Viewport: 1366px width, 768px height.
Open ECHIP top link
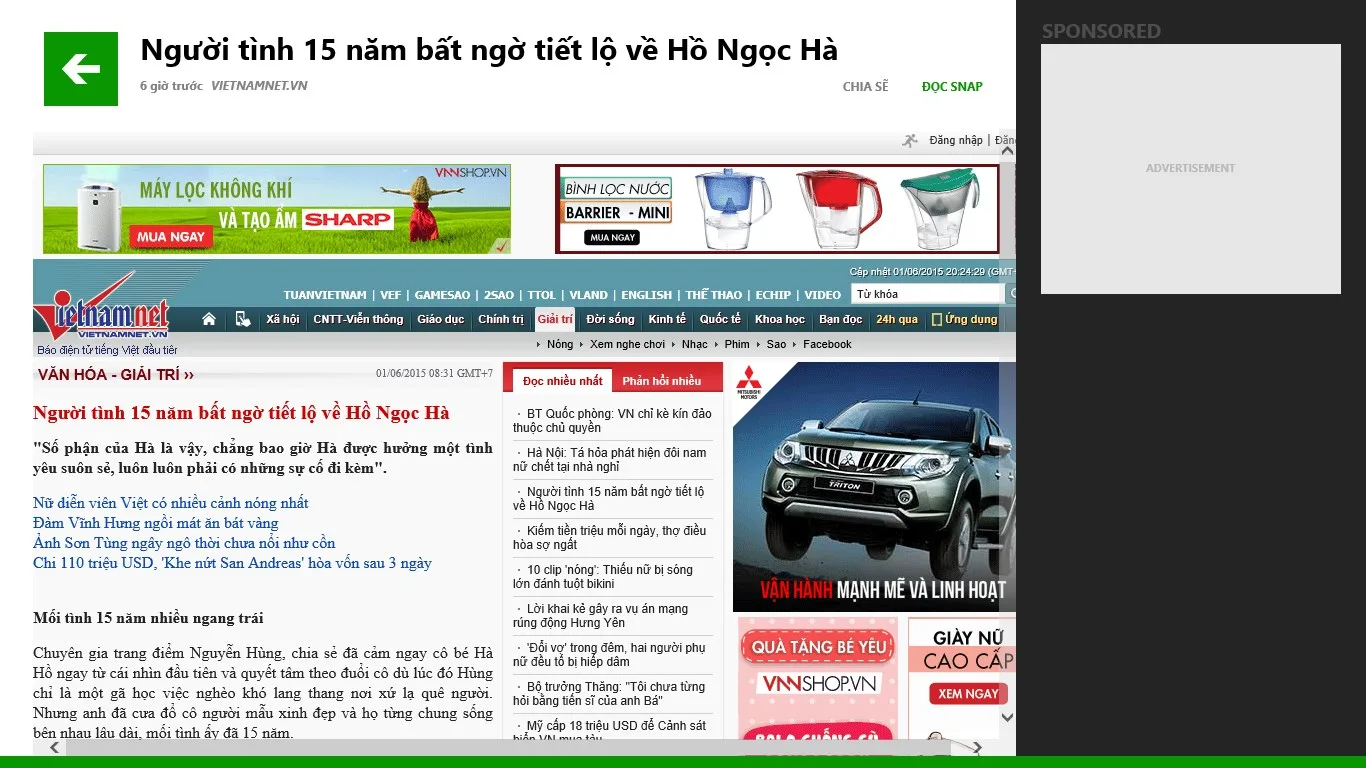(773, 295)
